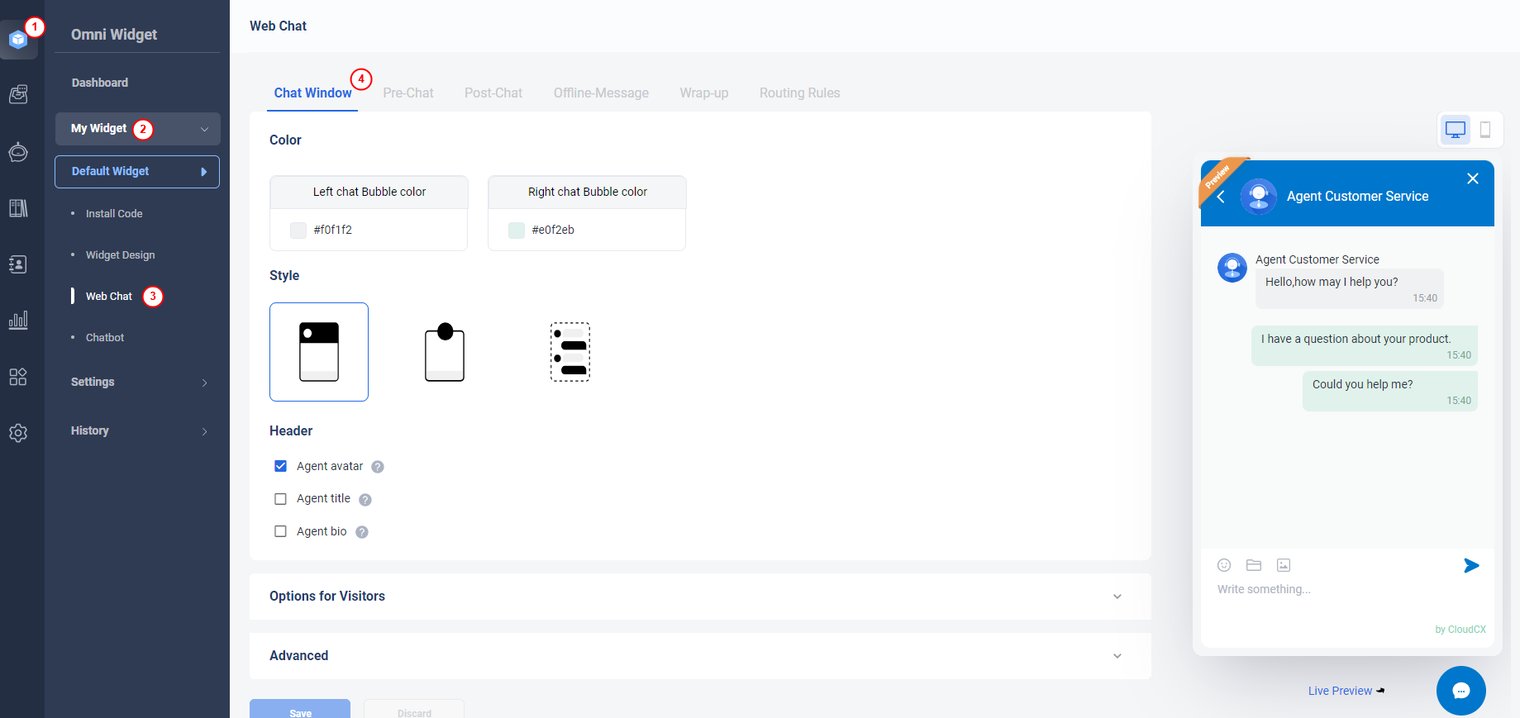Open the bar chart reports icon
The image size is (1520, 718).
pyautogui.click(x=18, y=320)
